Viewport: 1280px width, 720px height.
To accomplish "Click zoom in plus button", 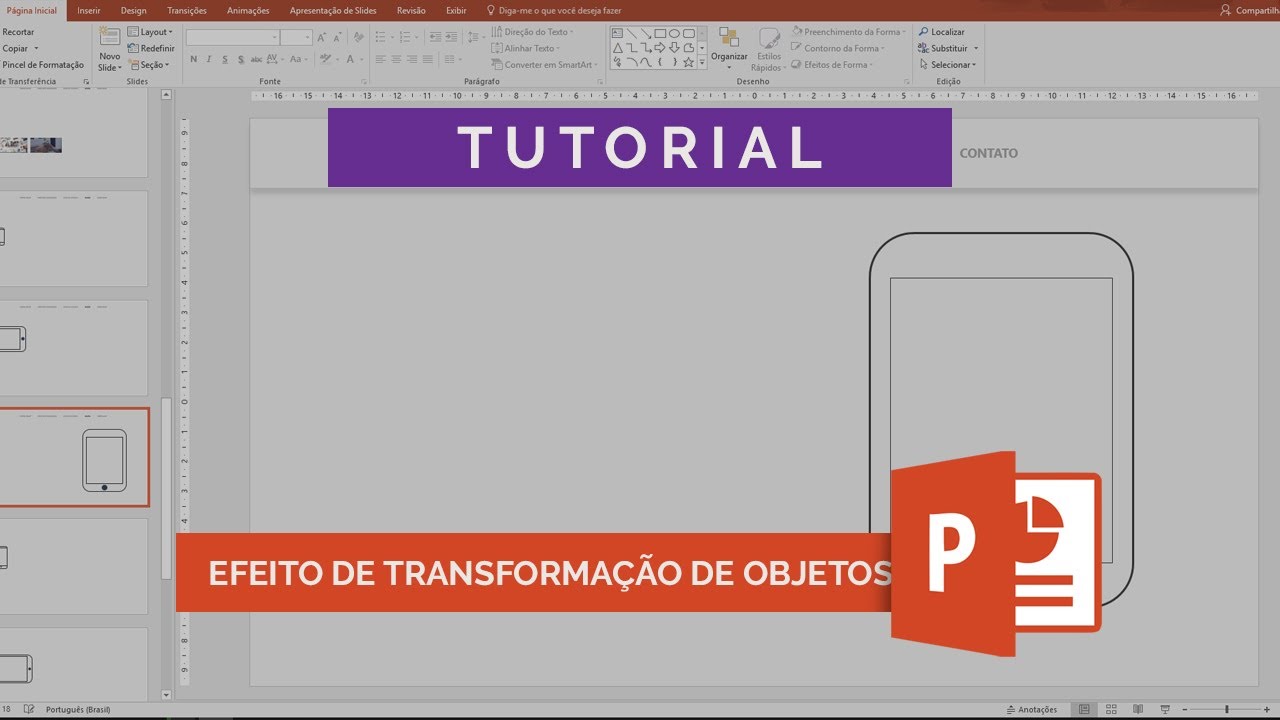I will click(x=1269, y=709).
